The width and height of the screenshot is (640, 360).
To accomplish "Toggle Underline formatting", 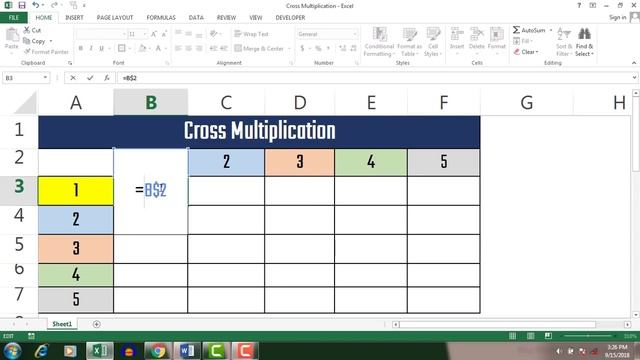I will (x=101, y=48).
